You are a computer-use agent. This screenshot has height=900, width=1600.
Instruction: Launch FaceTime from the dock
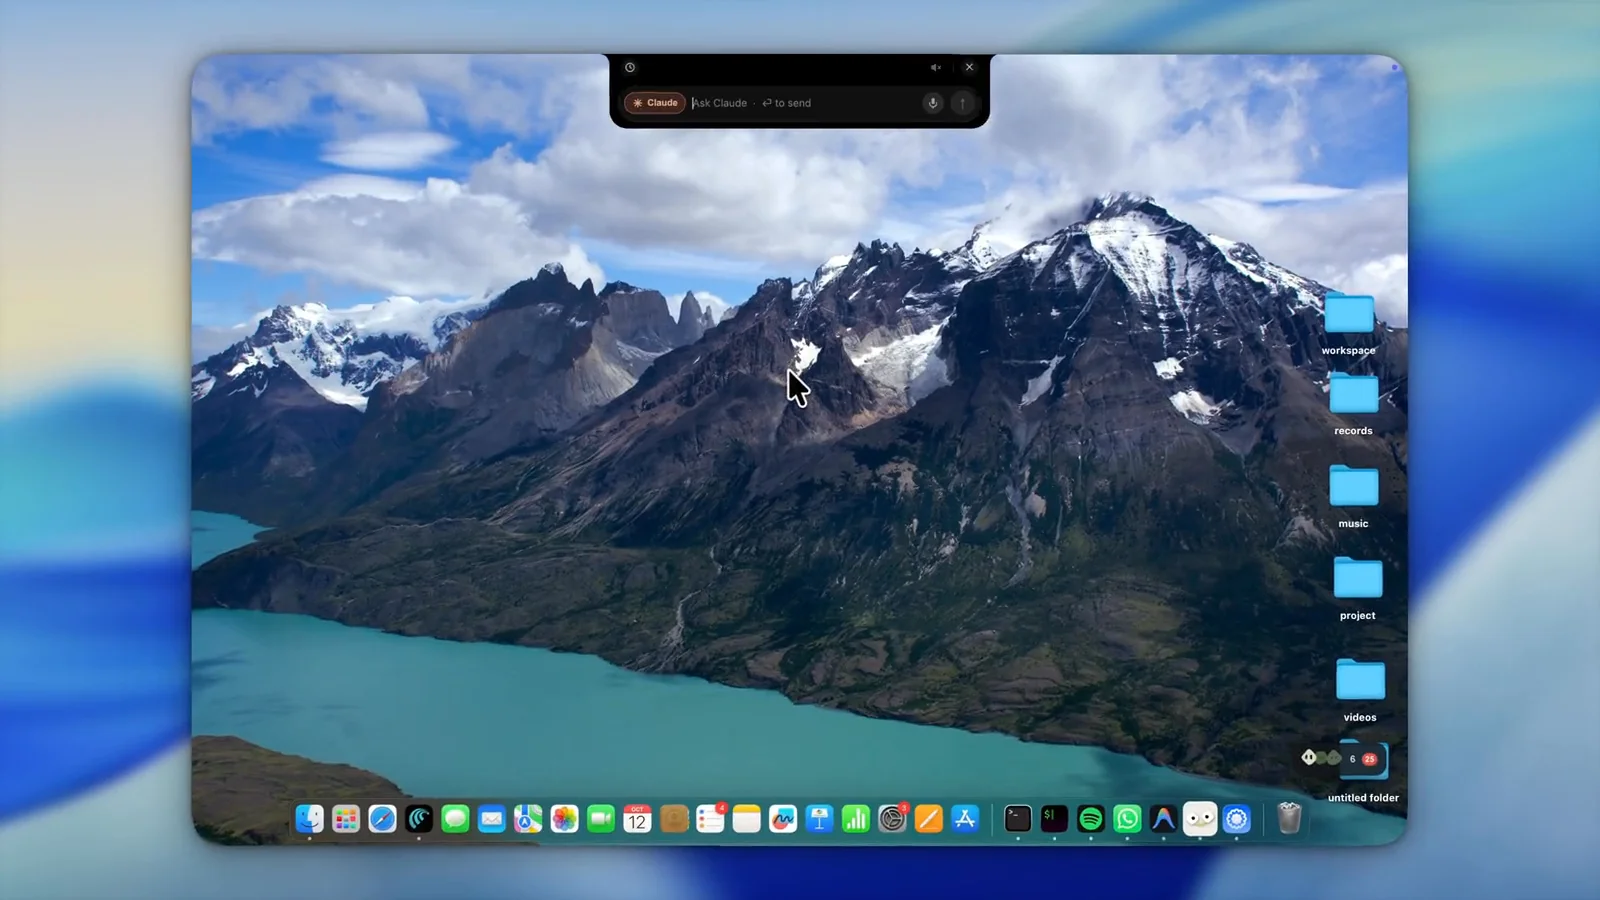click(601, 819)
